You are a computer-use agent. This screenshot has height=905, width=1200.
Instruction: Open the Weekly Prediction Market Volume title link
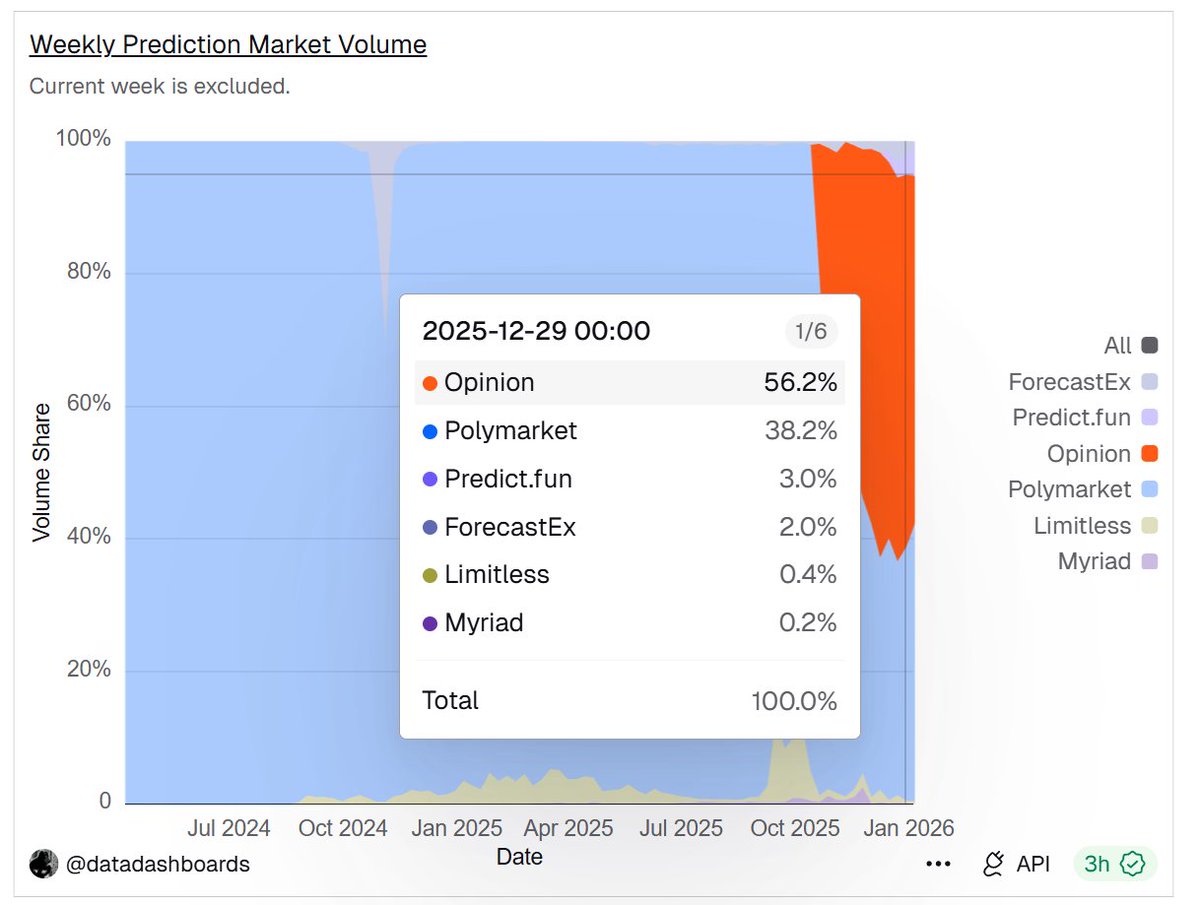(228, 45)
